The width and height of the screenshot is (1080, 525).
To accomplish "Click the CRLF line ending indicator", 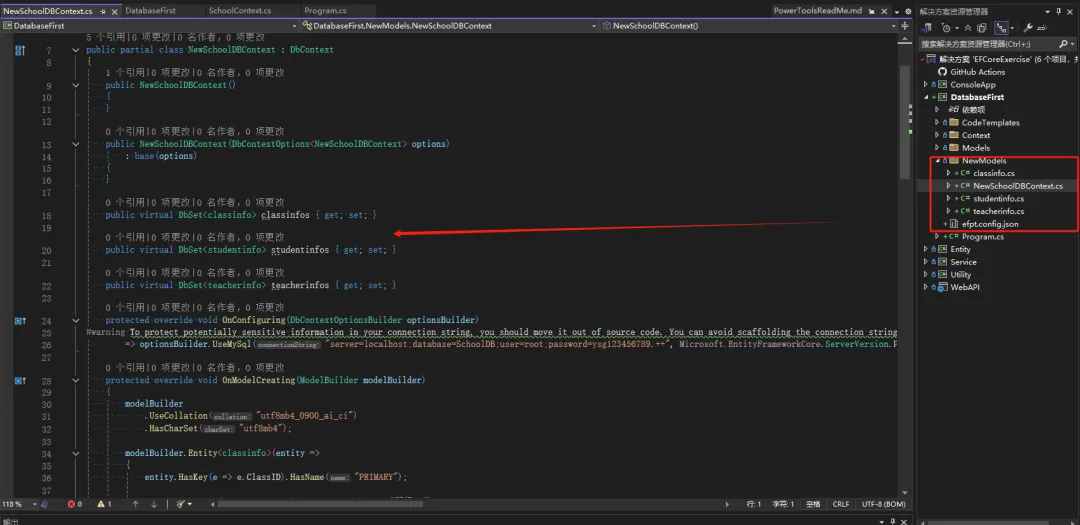I will (x=841, y=504).
